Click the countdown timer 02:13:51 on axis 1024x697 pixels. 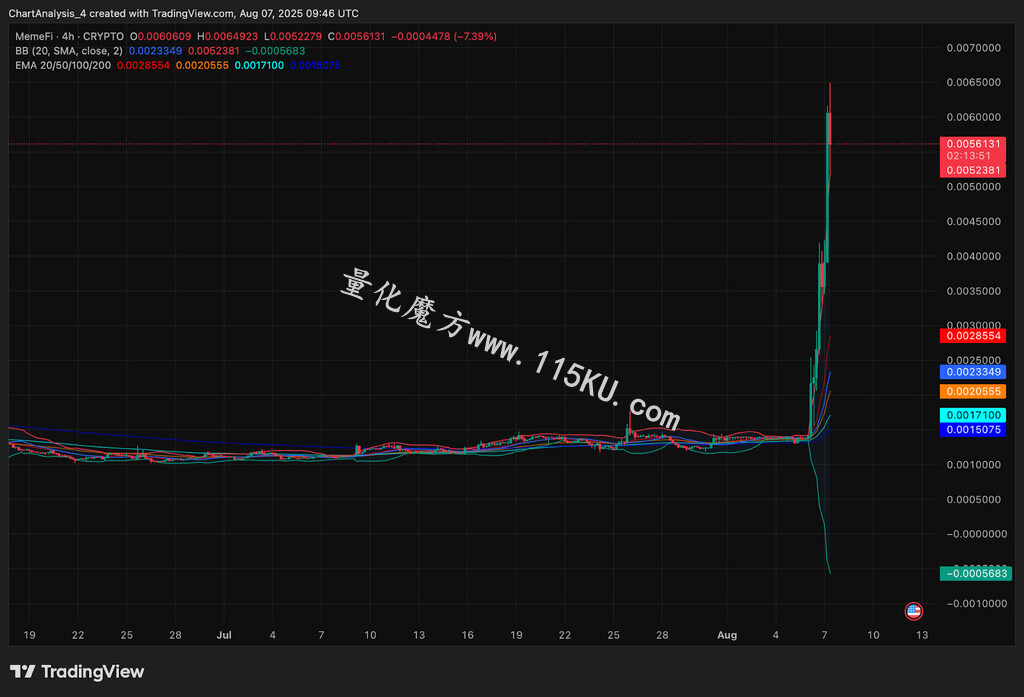(968, 156)
